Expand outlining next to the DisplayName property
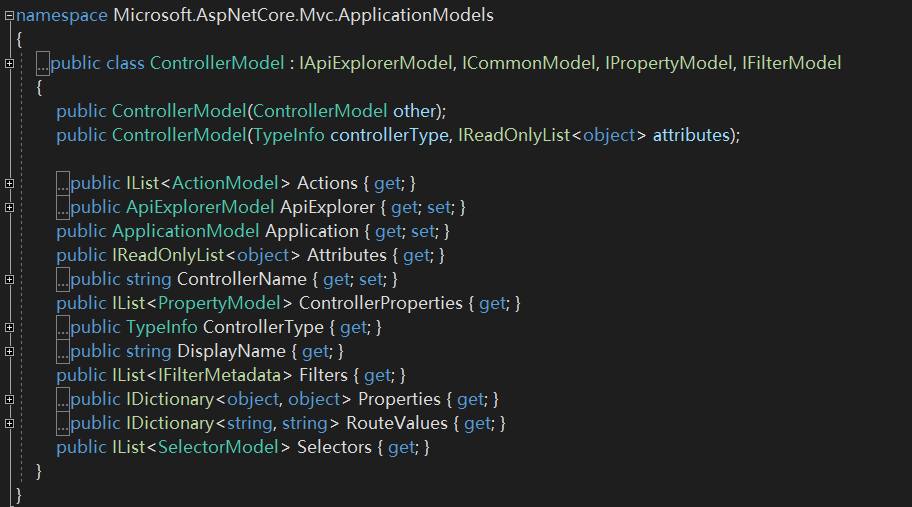Image resolution: width=912 pixels, height=507 pixels. [x=9, y=351]
